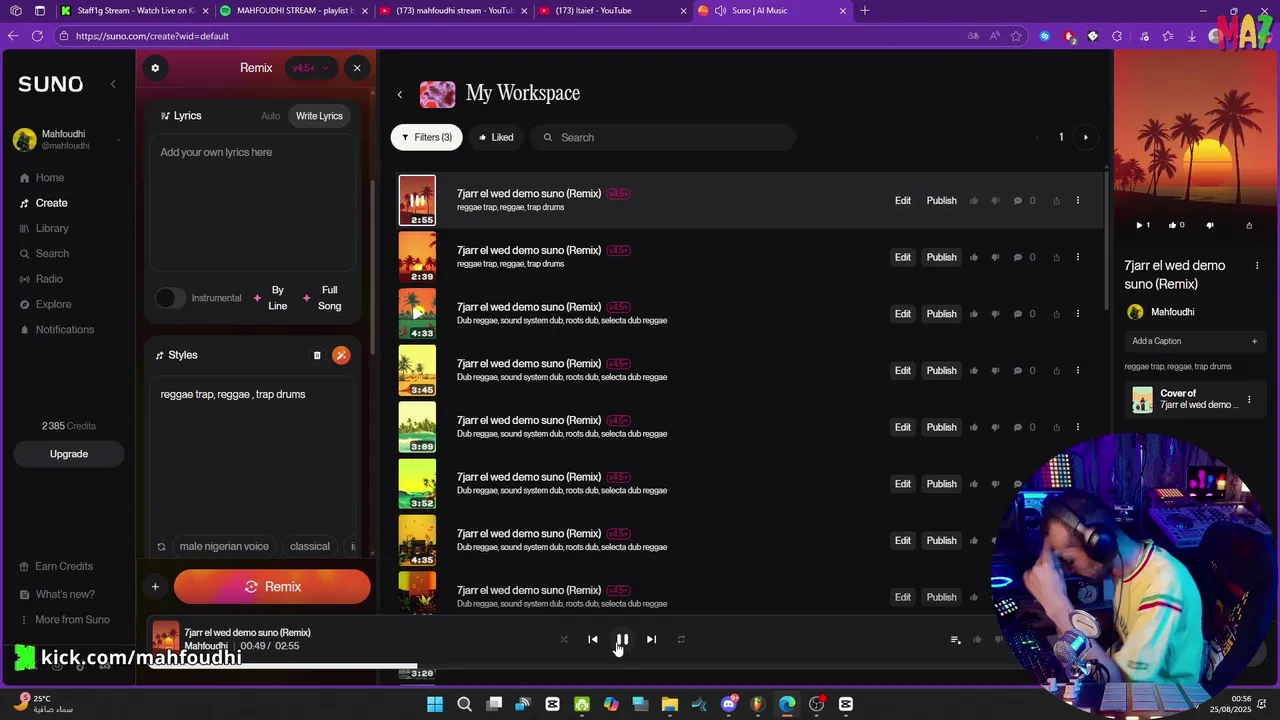Click the lyrics text area
The height and width of the screenshot is (720, 1280).
[252, 203]
